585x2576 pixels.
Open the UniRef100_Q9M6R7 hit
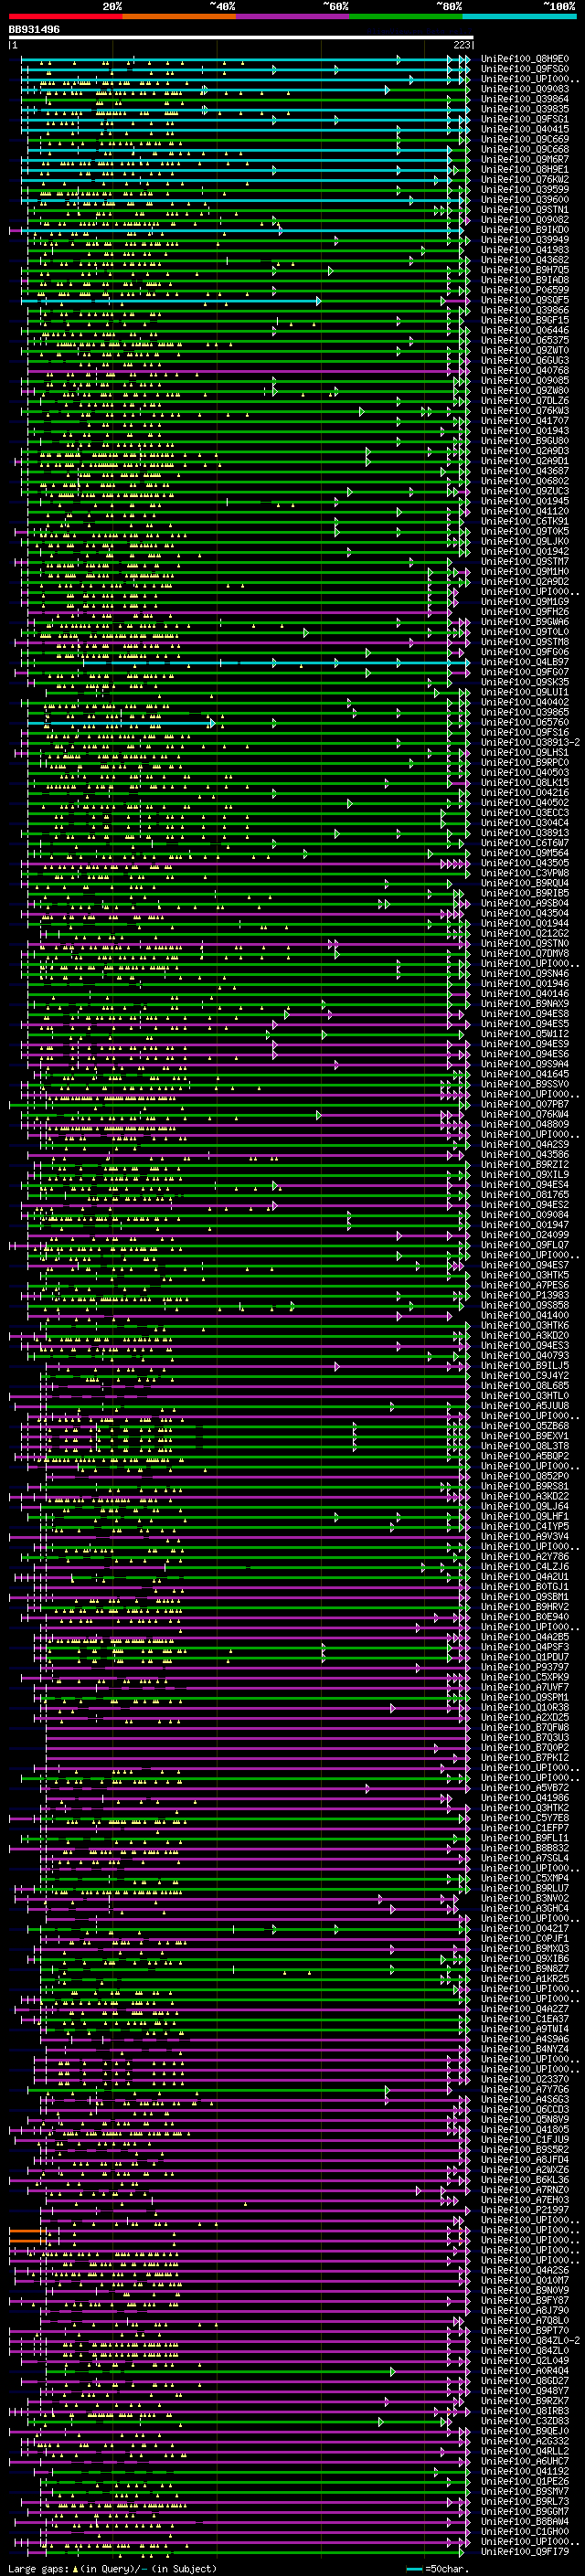point(525,159)
